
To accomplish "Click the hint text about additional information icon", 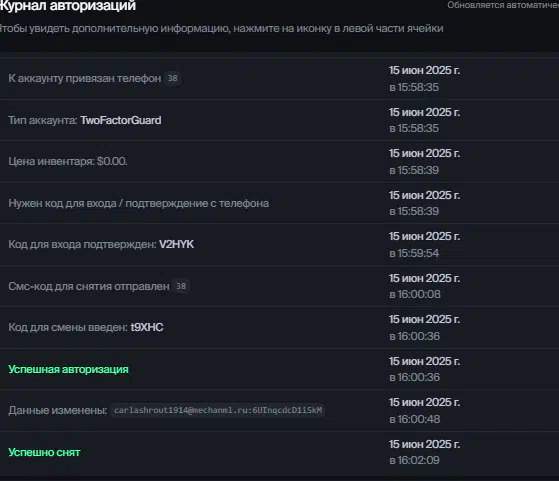I will tap(221, 28).
